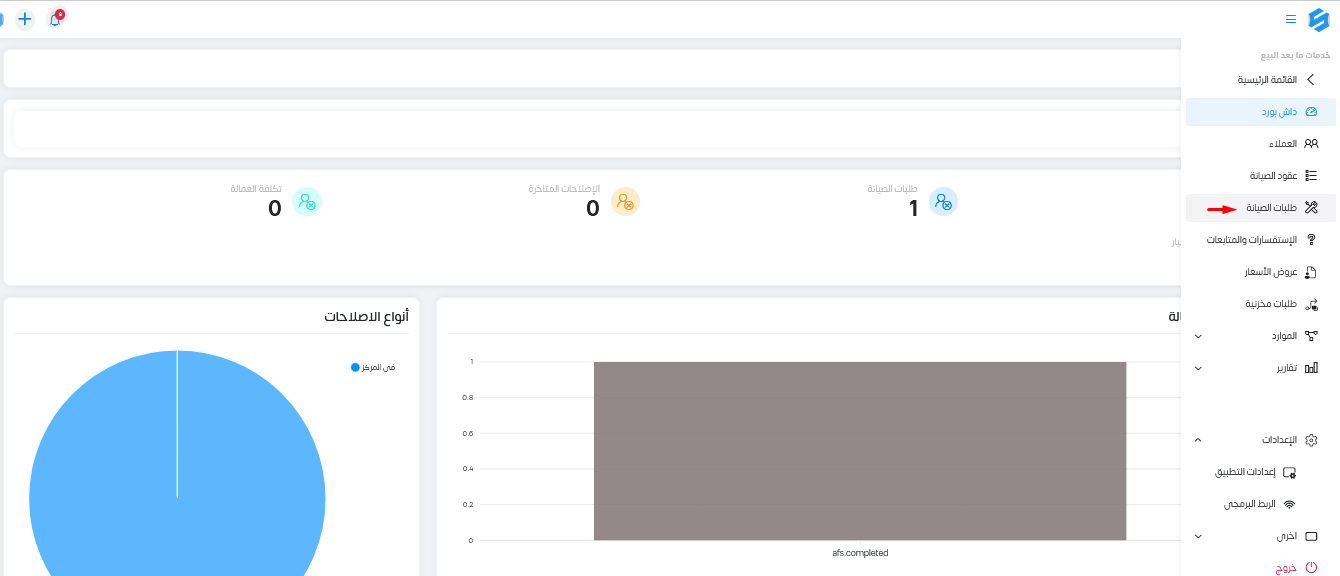
Task: Click the afs.completed axis label
Action: (x=860, y=553)
